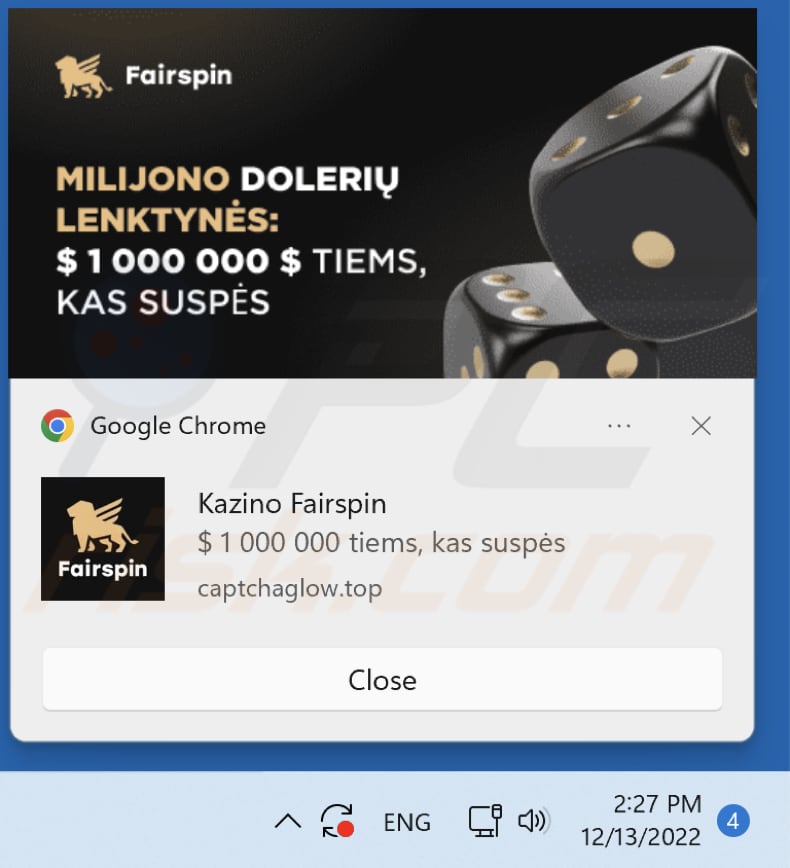Open the clock showing 2:27 PM

[657, 804]
